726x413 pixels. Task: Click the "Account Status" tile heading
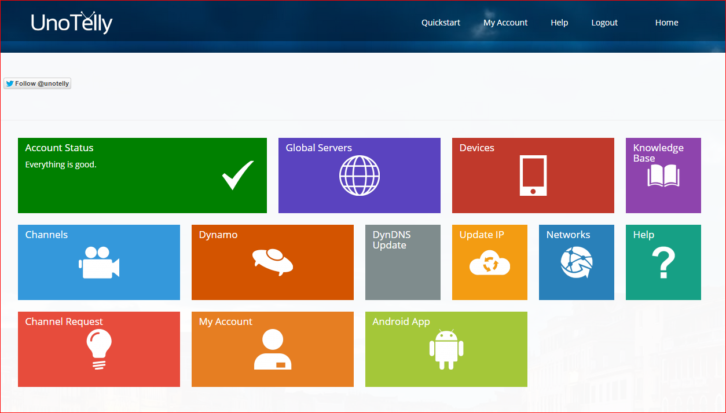pyautogui.click(x=59, y=148)
